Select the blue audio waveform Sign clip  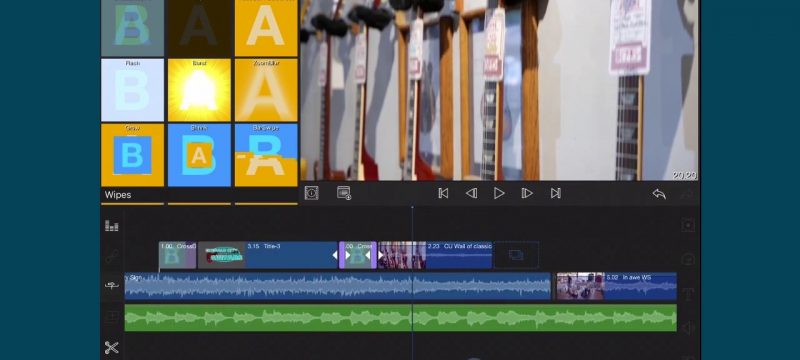pyautogui.click(x=338, y=286)
